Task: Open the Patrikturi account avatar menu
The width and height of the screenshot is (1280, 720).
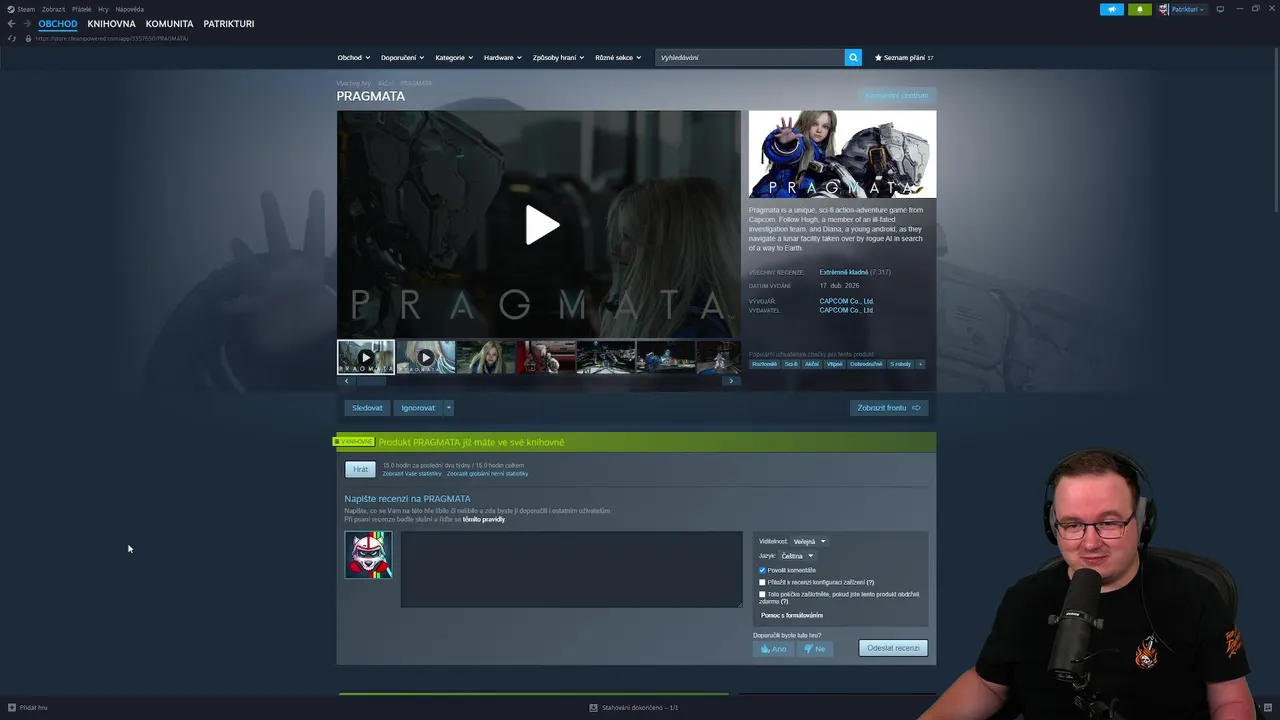Action: coord(1182,9)
